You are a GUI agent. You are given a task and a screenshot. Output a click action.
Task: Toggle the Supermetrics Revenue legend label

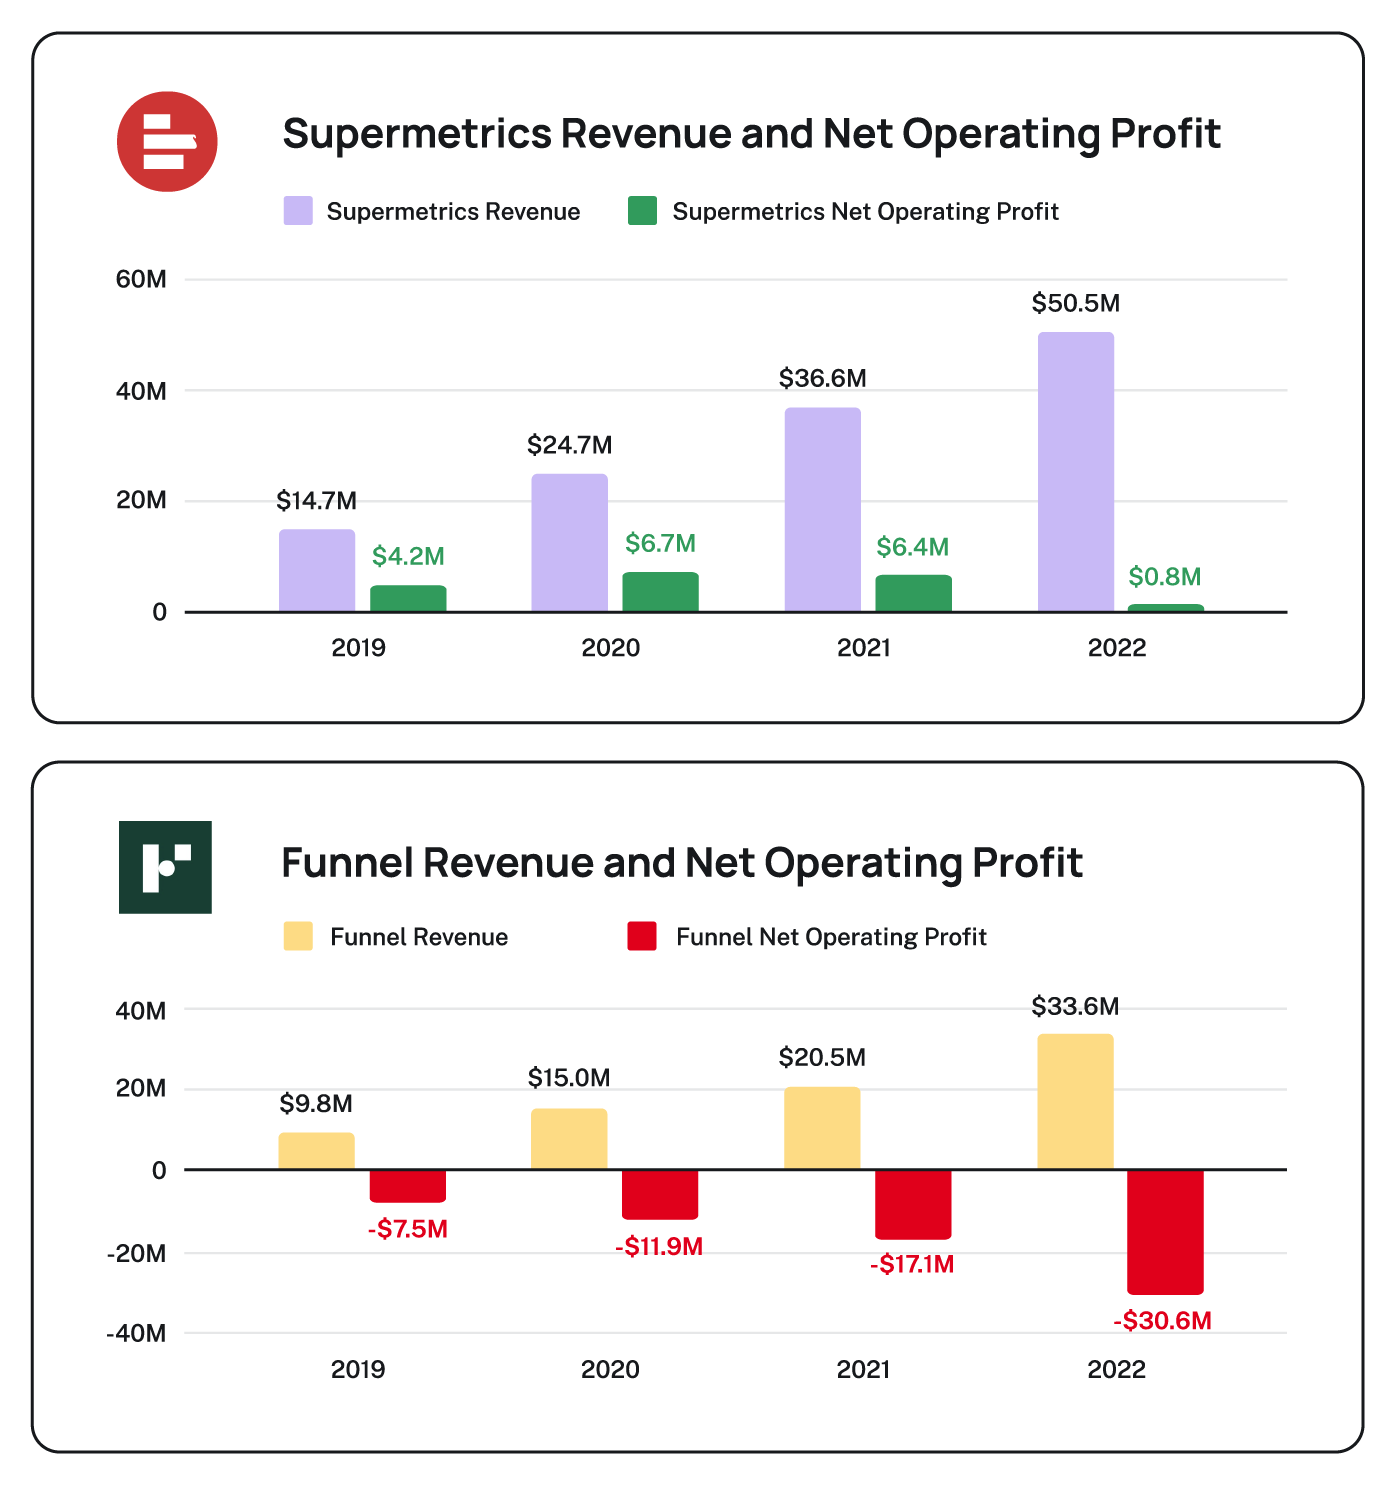[453, 212]
